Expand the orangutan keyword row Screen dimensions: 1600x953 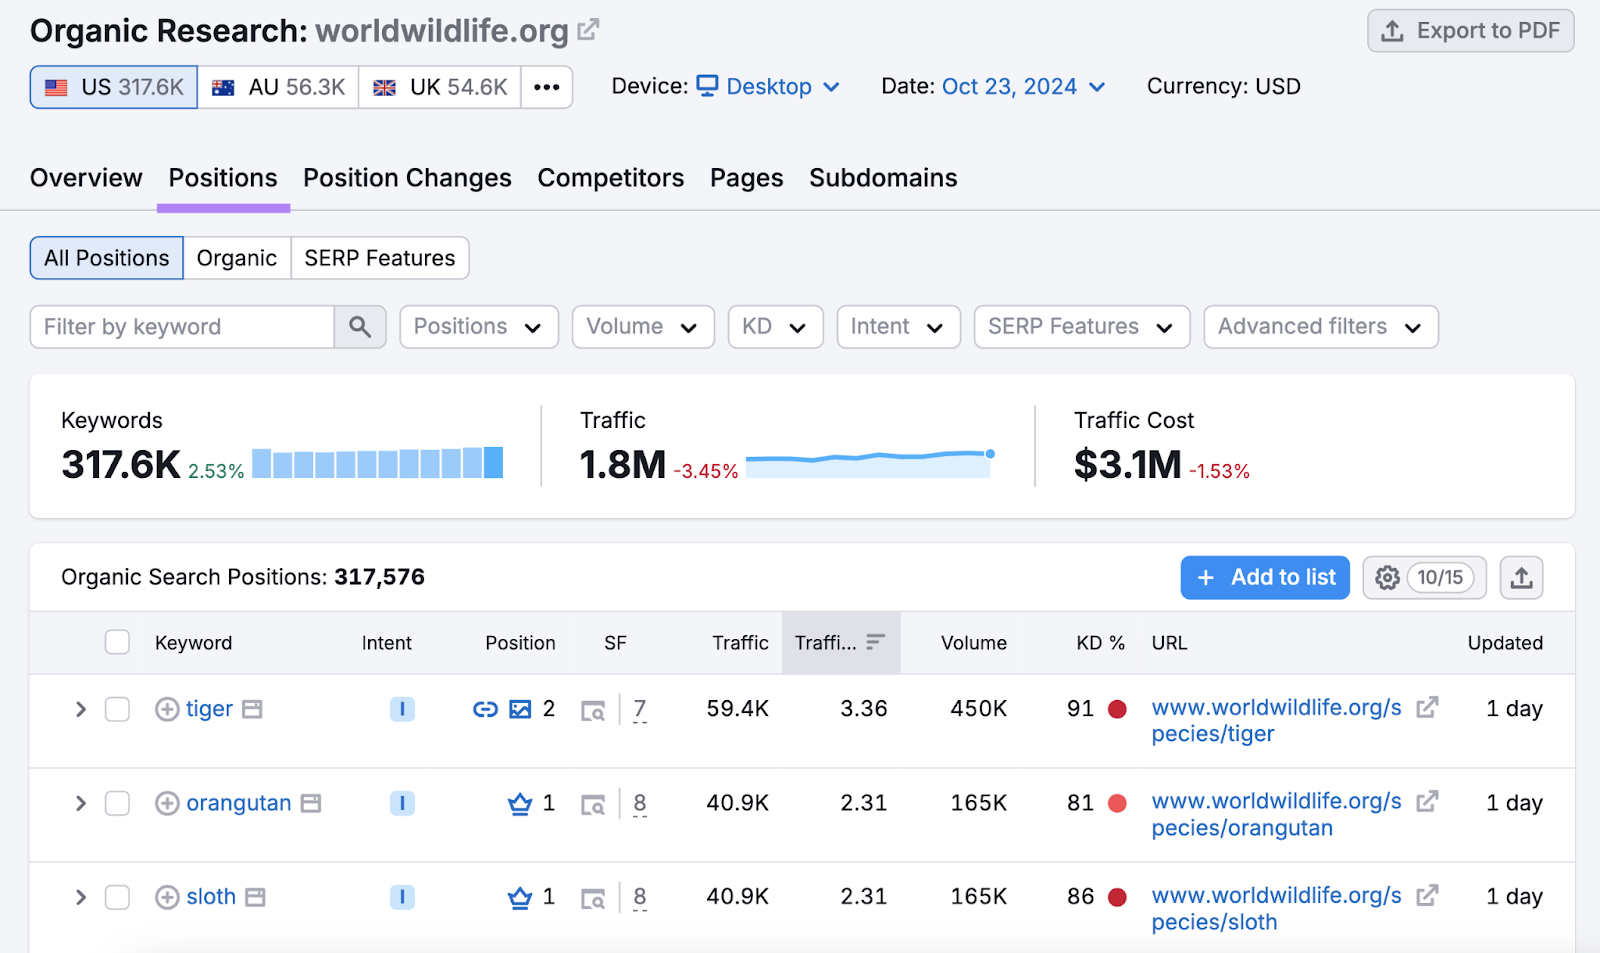[81, 803]
